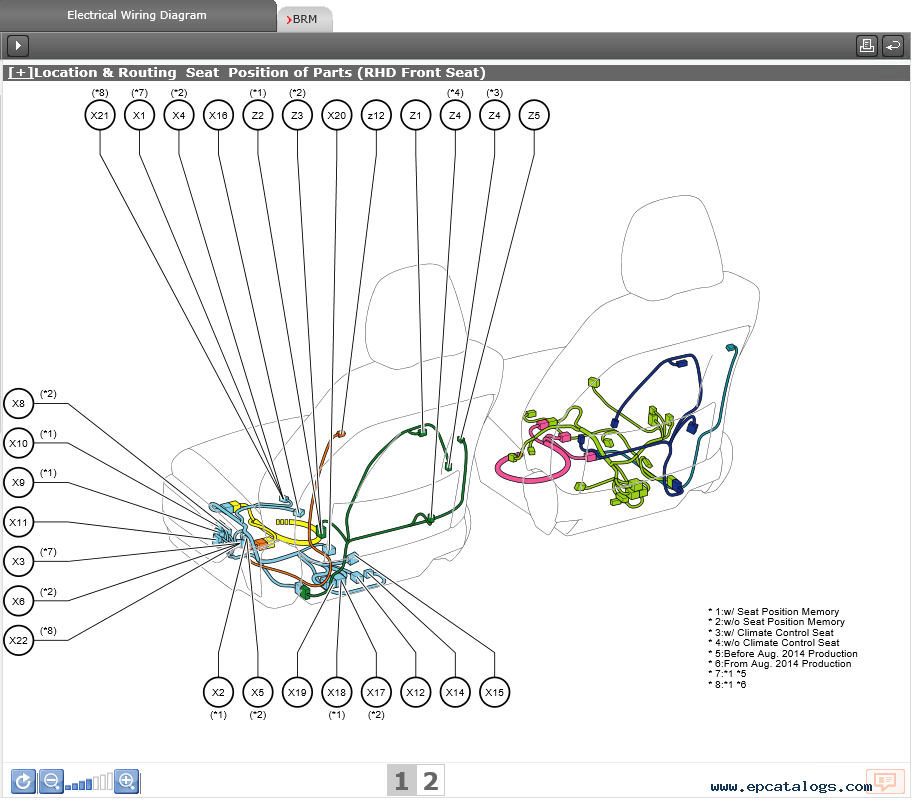
Task: Adjust the zoom level bar indicator
Action: coord(89,782)
